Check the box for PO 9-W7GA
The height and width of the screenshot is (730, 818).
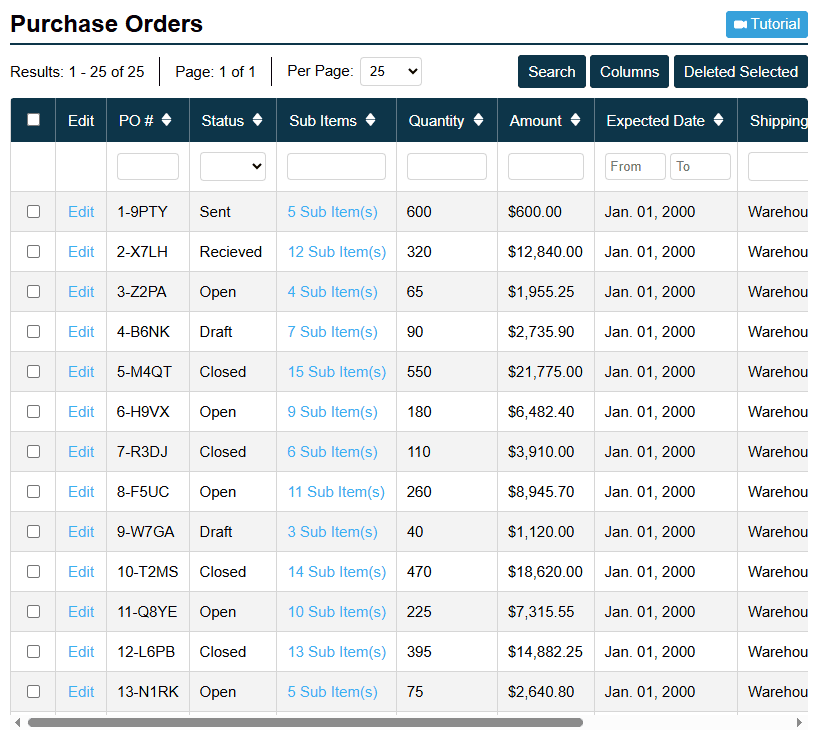33,532
